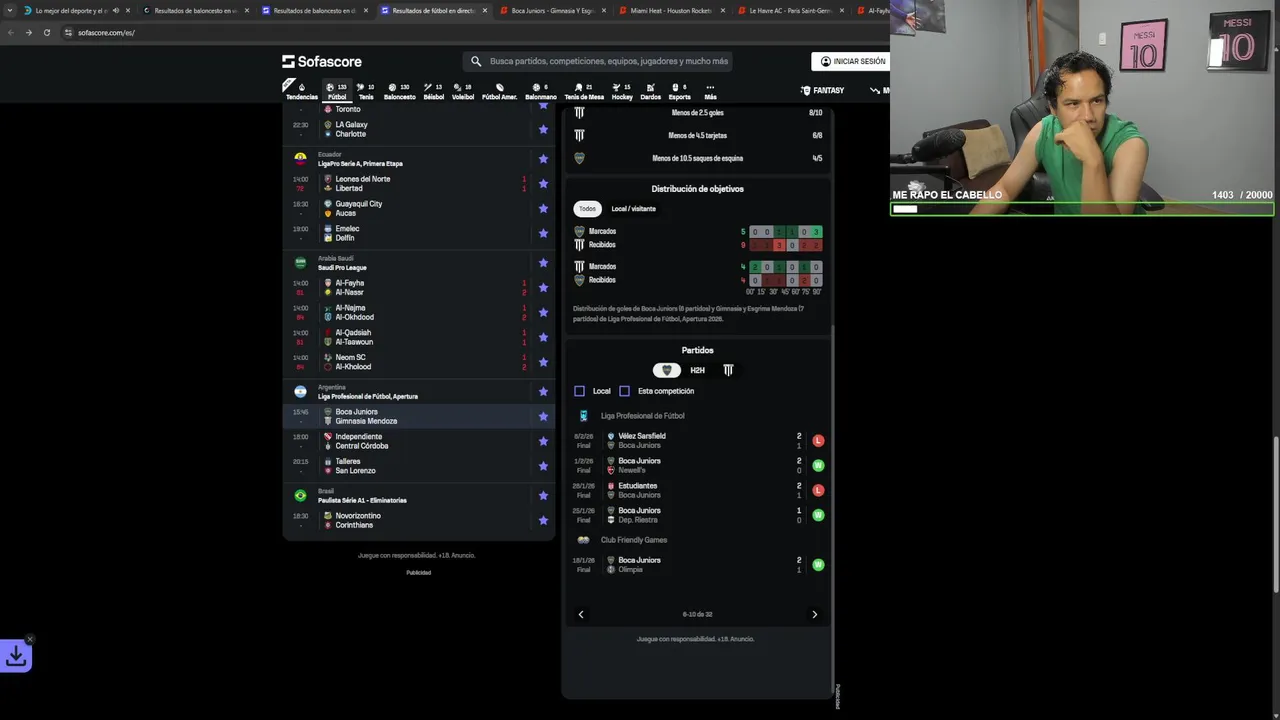This screenshot has width=1280, height=720.
Task: Toggle favorite star for Boca Juniors – Gimnasia Mendoza
Action: point(543,416)
